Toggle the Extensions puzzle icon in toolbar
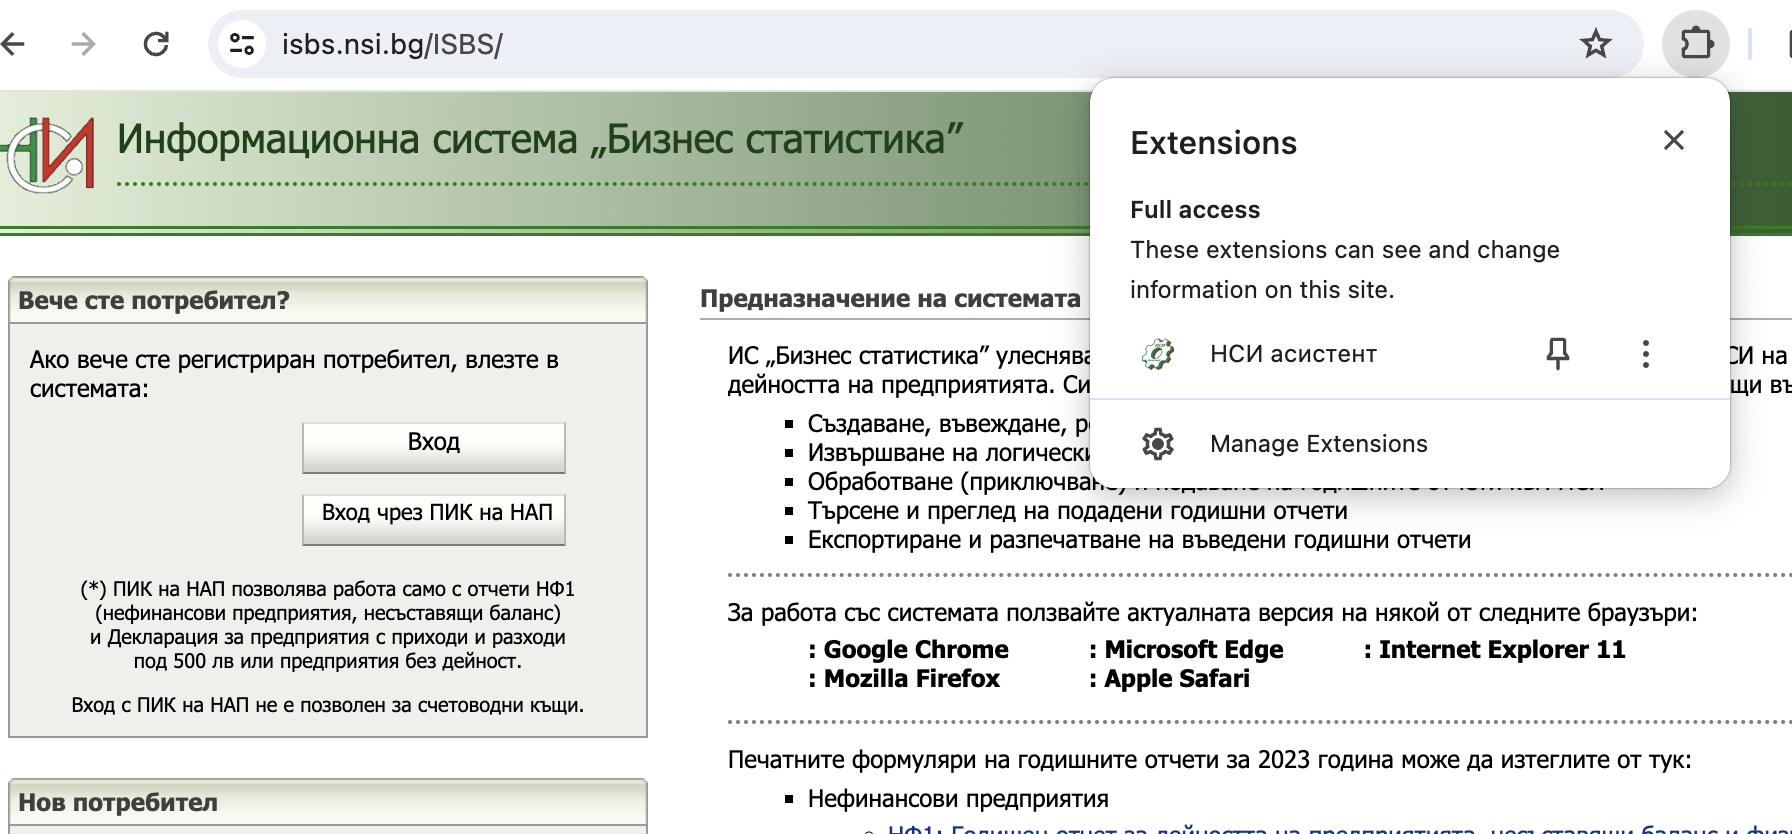 (x=1696, y=44)
